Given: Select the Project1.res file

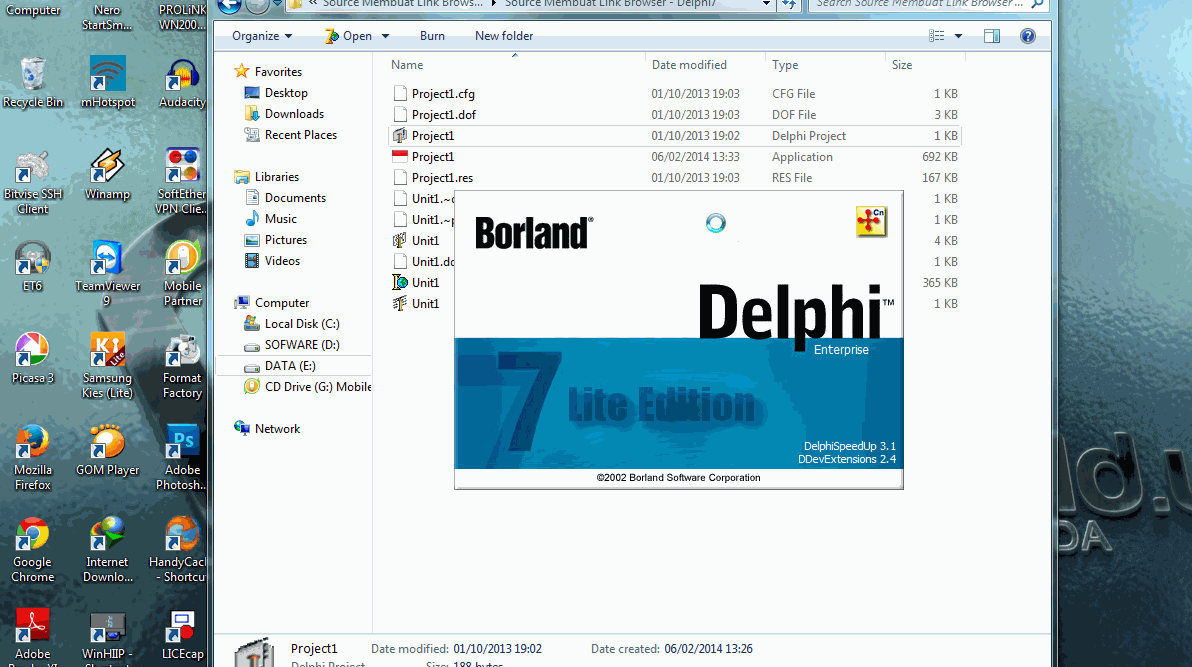Looking at the screenshot, I should point(675,178).
